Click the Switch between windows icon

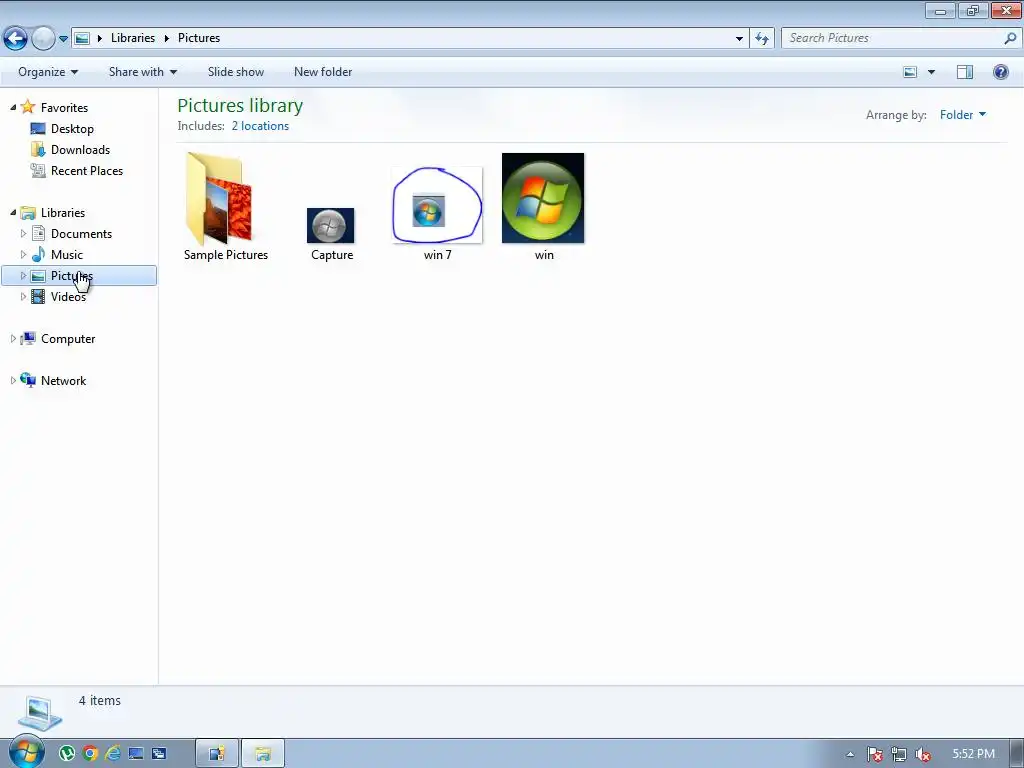[x=159, y=754]
